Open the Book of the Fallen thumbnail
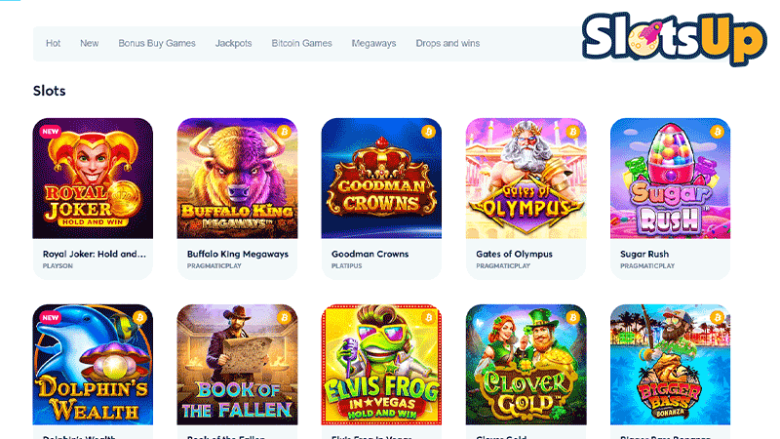This screenshot has height=439, width=780. [237, 364]
